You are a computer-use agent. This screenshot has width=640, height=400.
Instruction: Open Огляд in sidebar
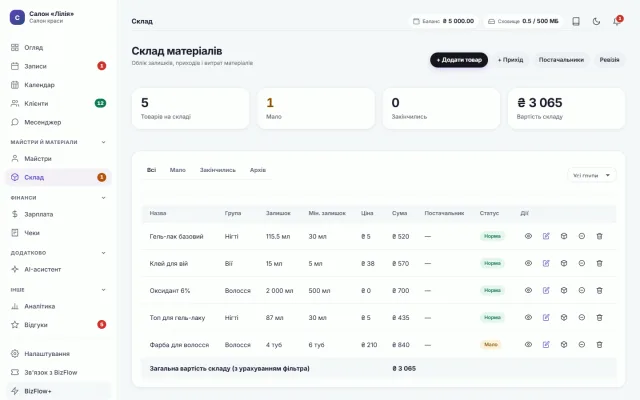pyautogui.click(x=58, y=47)
